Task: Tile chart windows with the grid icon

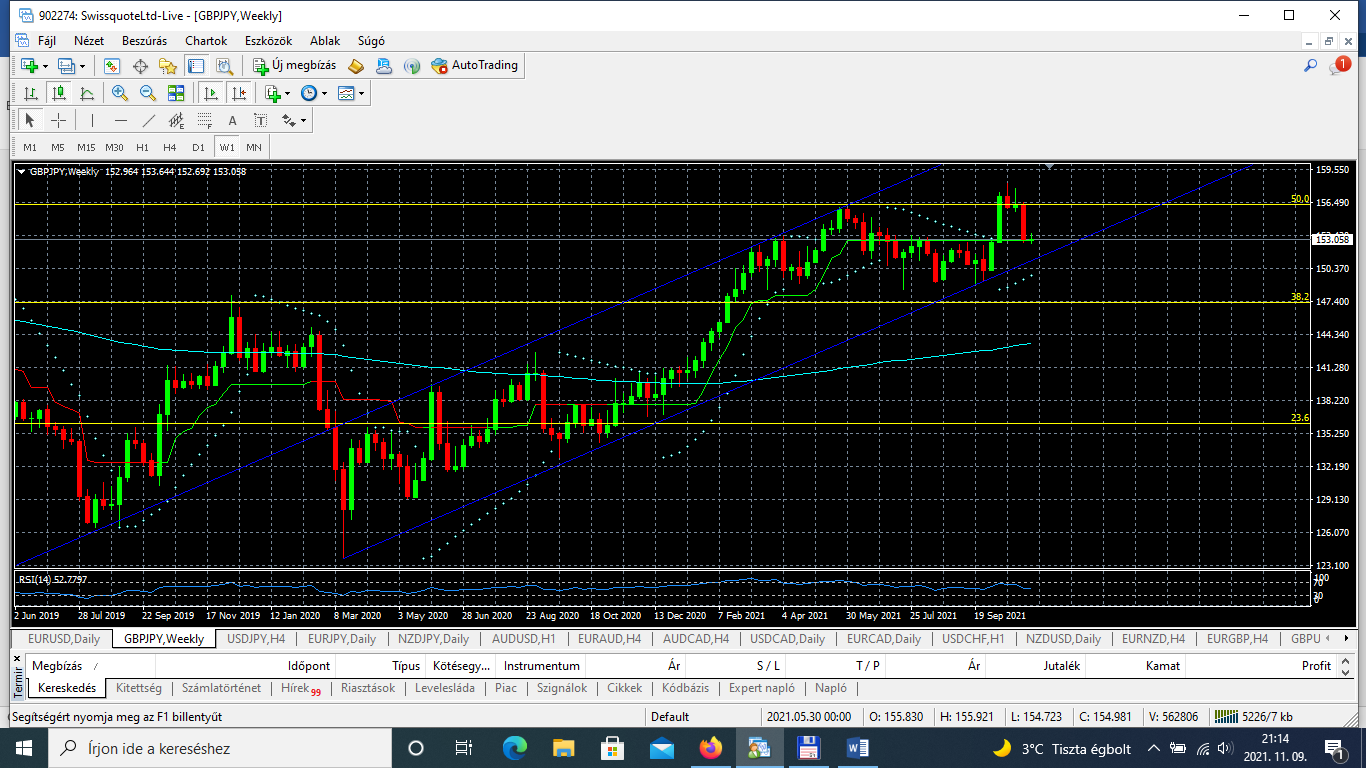Action: pyautogui.click(x=176, y=93)
